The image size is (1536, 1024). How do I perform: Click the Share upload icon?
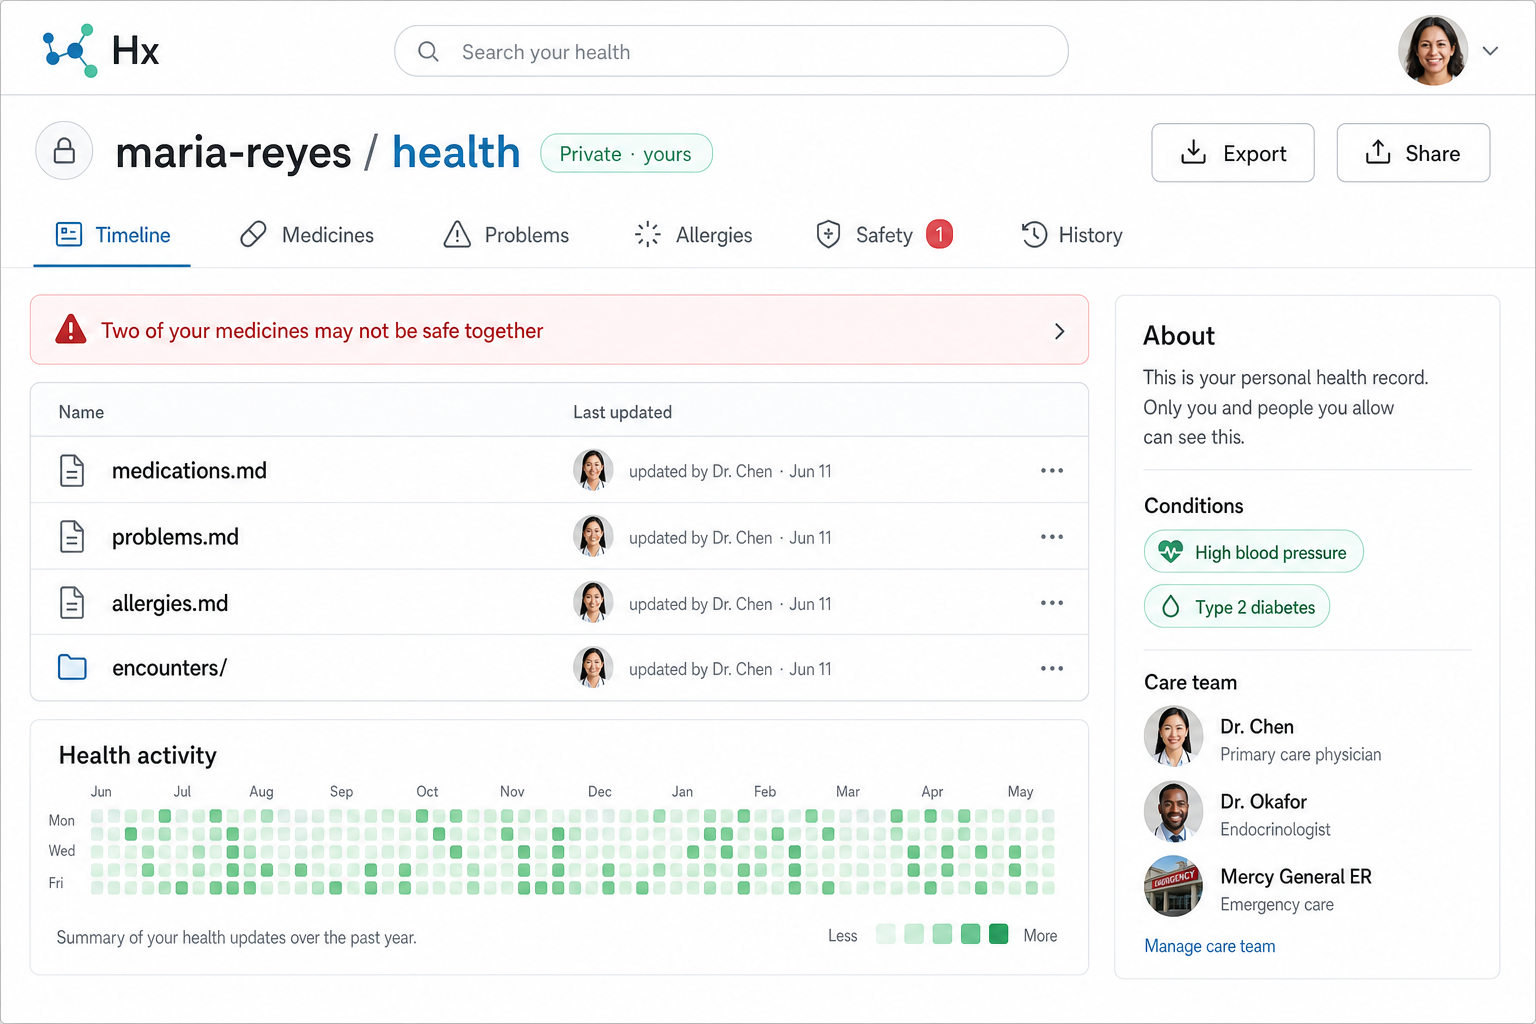pyautogui.click(x=1378, y=152)
